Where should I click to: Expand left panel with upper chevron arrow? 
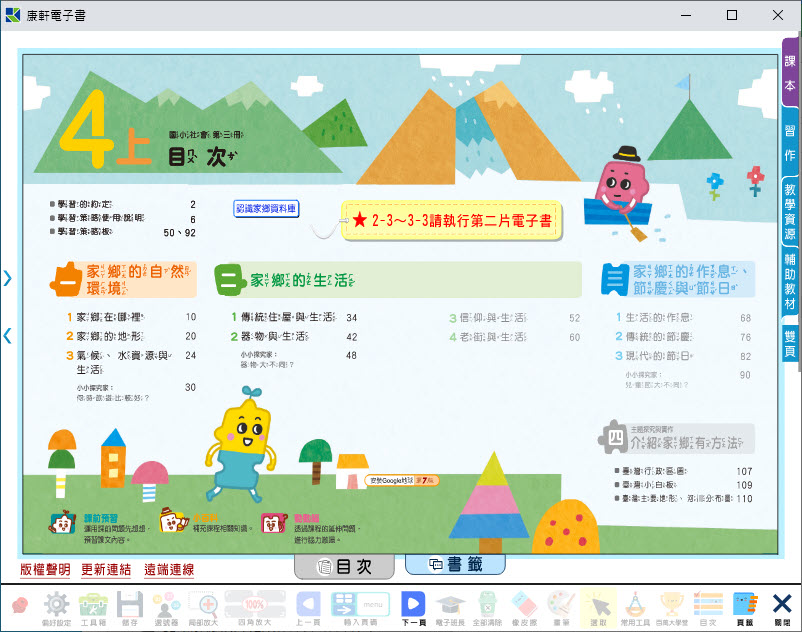8,279
